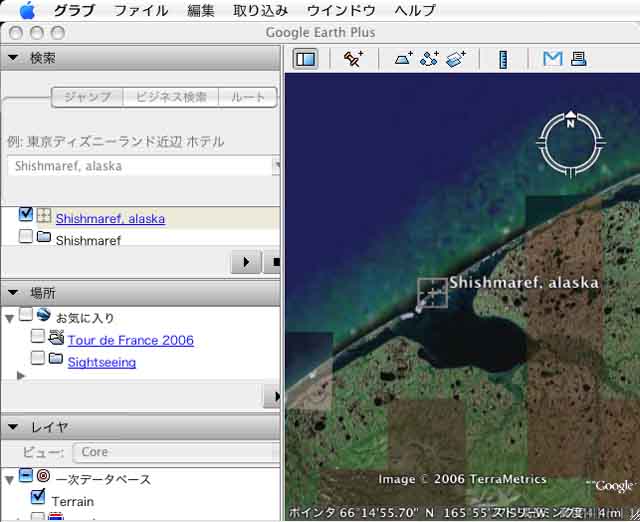The image size is (640, 522).
Task: Add a polygon from the toolbar
Action: pos(403,59)
